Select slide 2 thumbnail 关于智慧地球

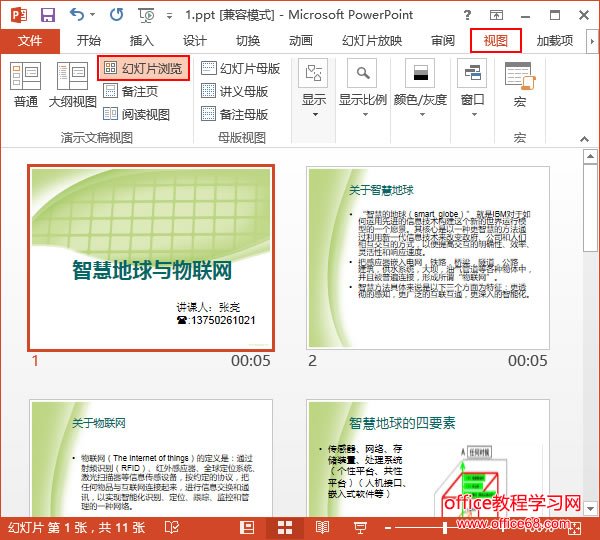pos(428,258)
